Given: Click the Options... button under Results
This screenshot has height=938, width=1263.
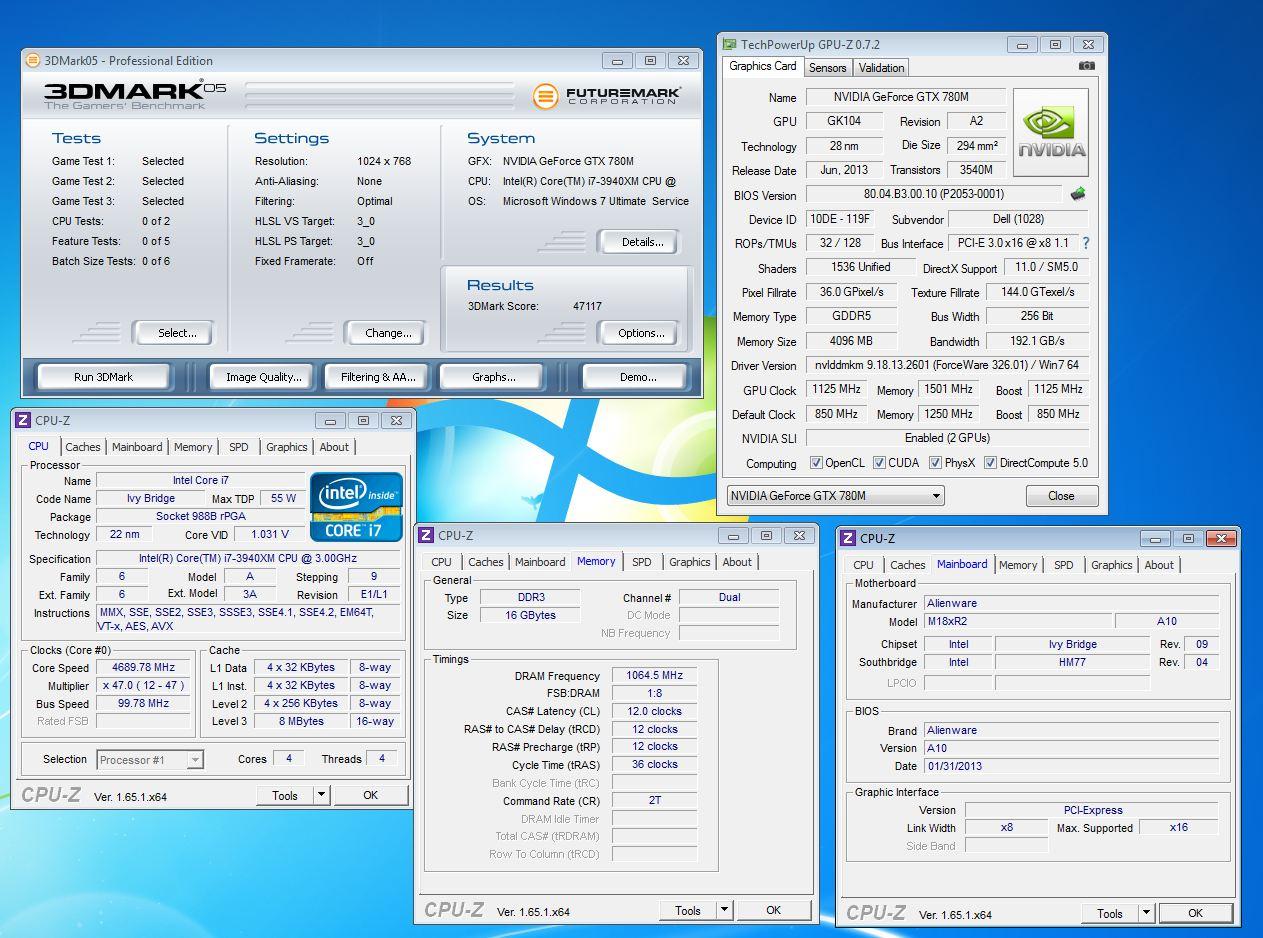Looking at the screenshot, I should 641,333.
